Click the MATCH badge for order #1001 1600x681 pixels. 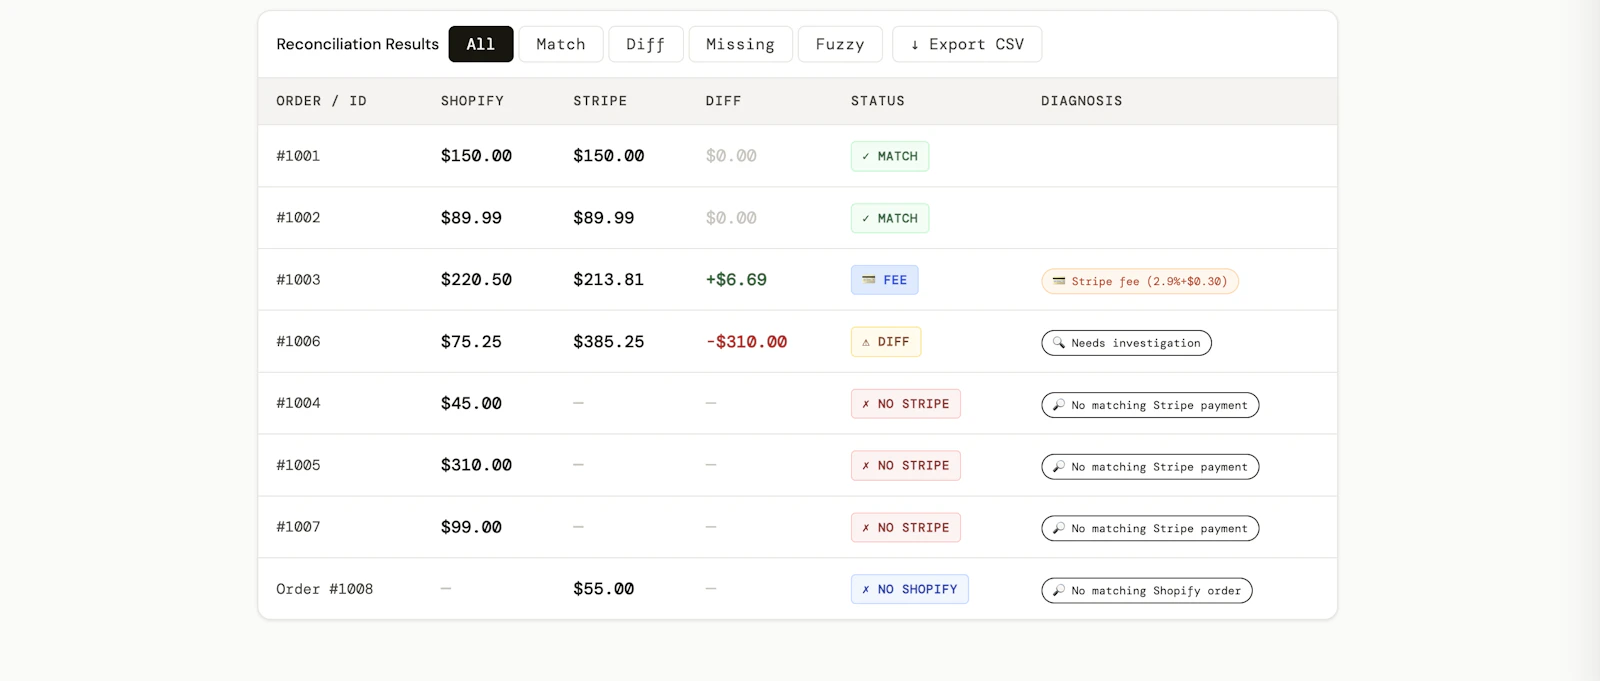tap(890, 156)
